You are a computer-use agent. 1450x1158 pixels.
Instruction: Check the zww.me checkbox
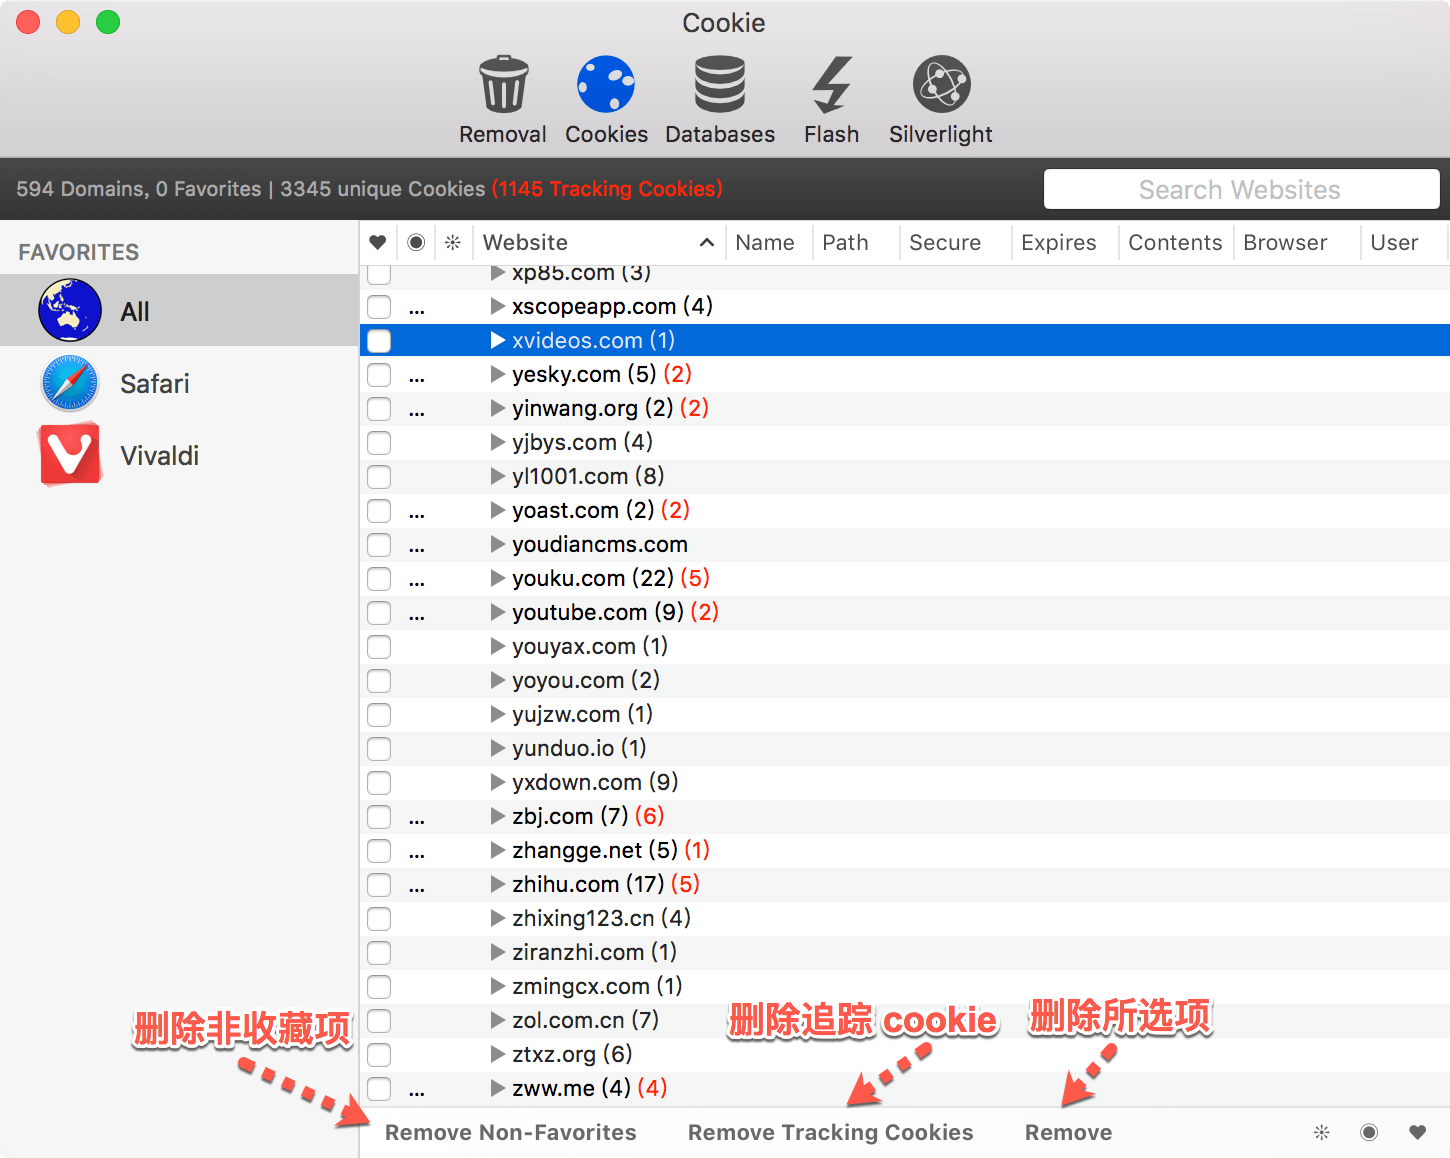[x=379, y=1088]
